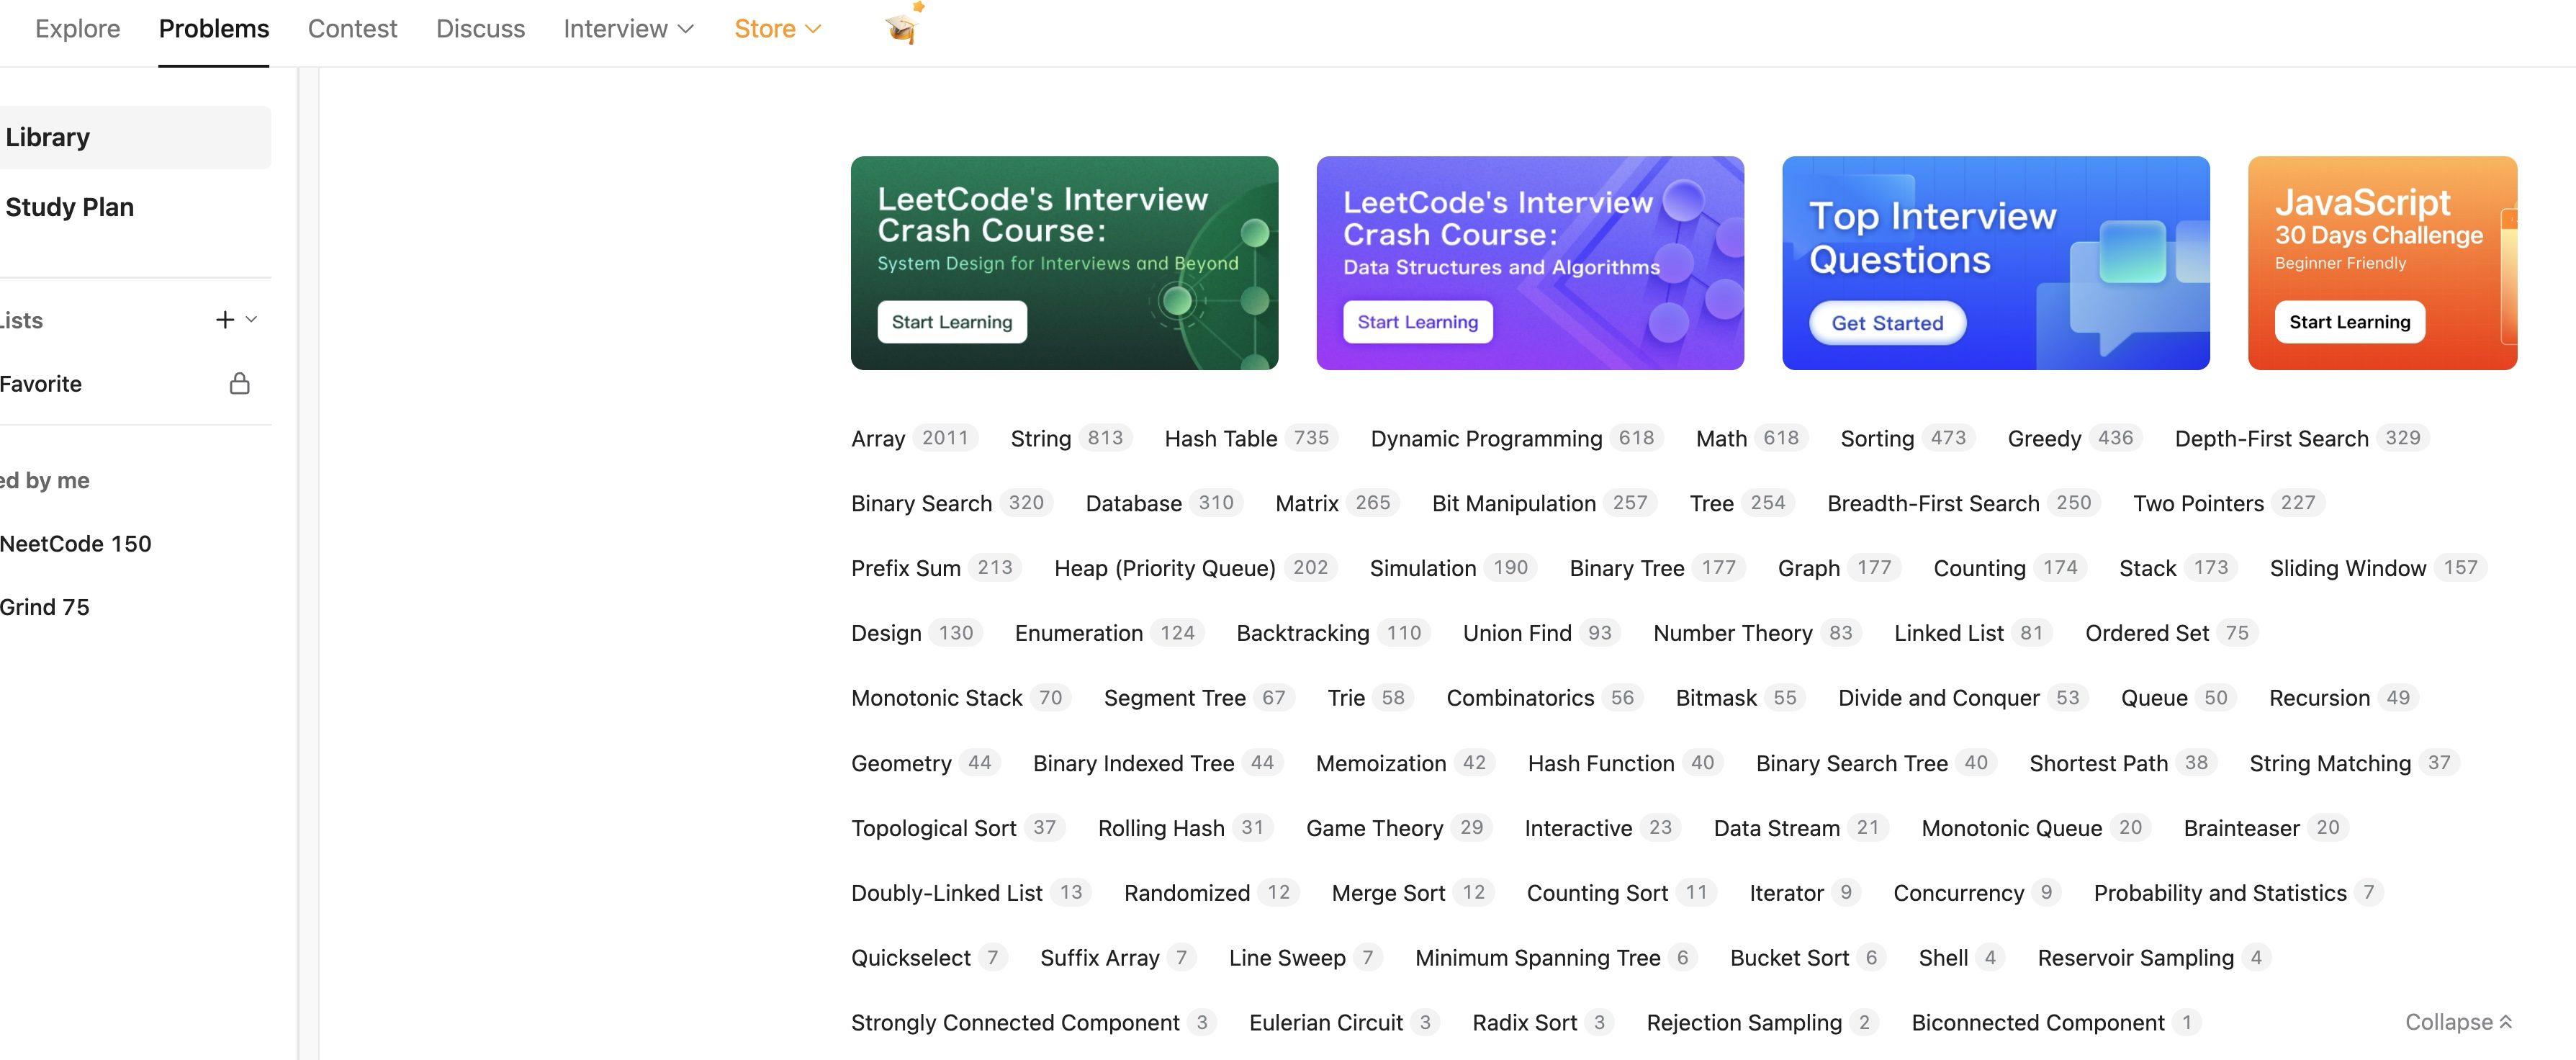The width and height of the screenshot is (2576, 1060).
Task: Collapse the problem tags section
Action: [x=2459, y=1022]
